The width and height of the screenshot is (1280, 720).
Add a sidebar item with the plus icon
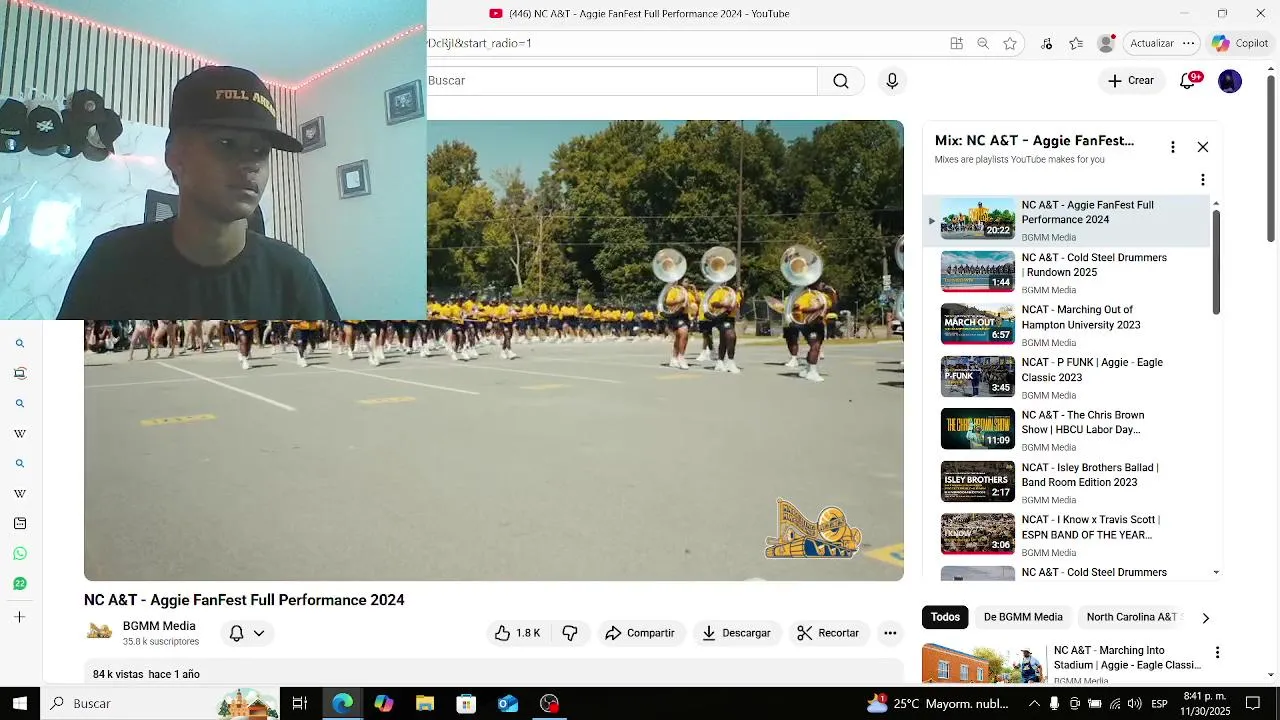coord(20,617)
